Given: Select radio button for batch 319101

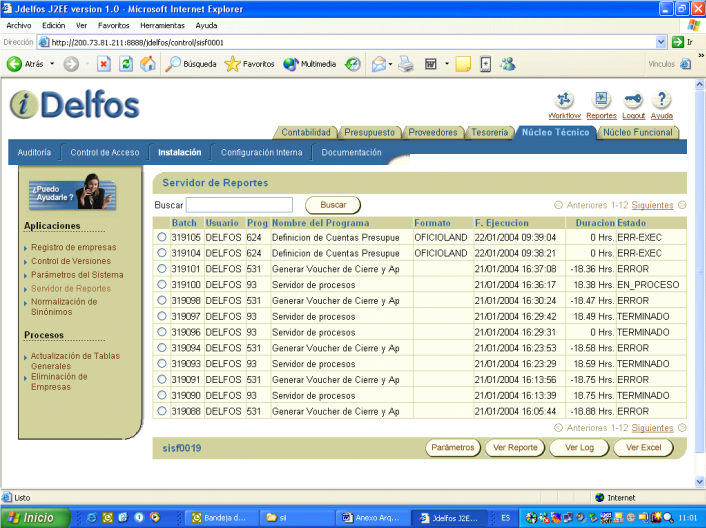Looking at the screenshot, I should pos(162,268).
